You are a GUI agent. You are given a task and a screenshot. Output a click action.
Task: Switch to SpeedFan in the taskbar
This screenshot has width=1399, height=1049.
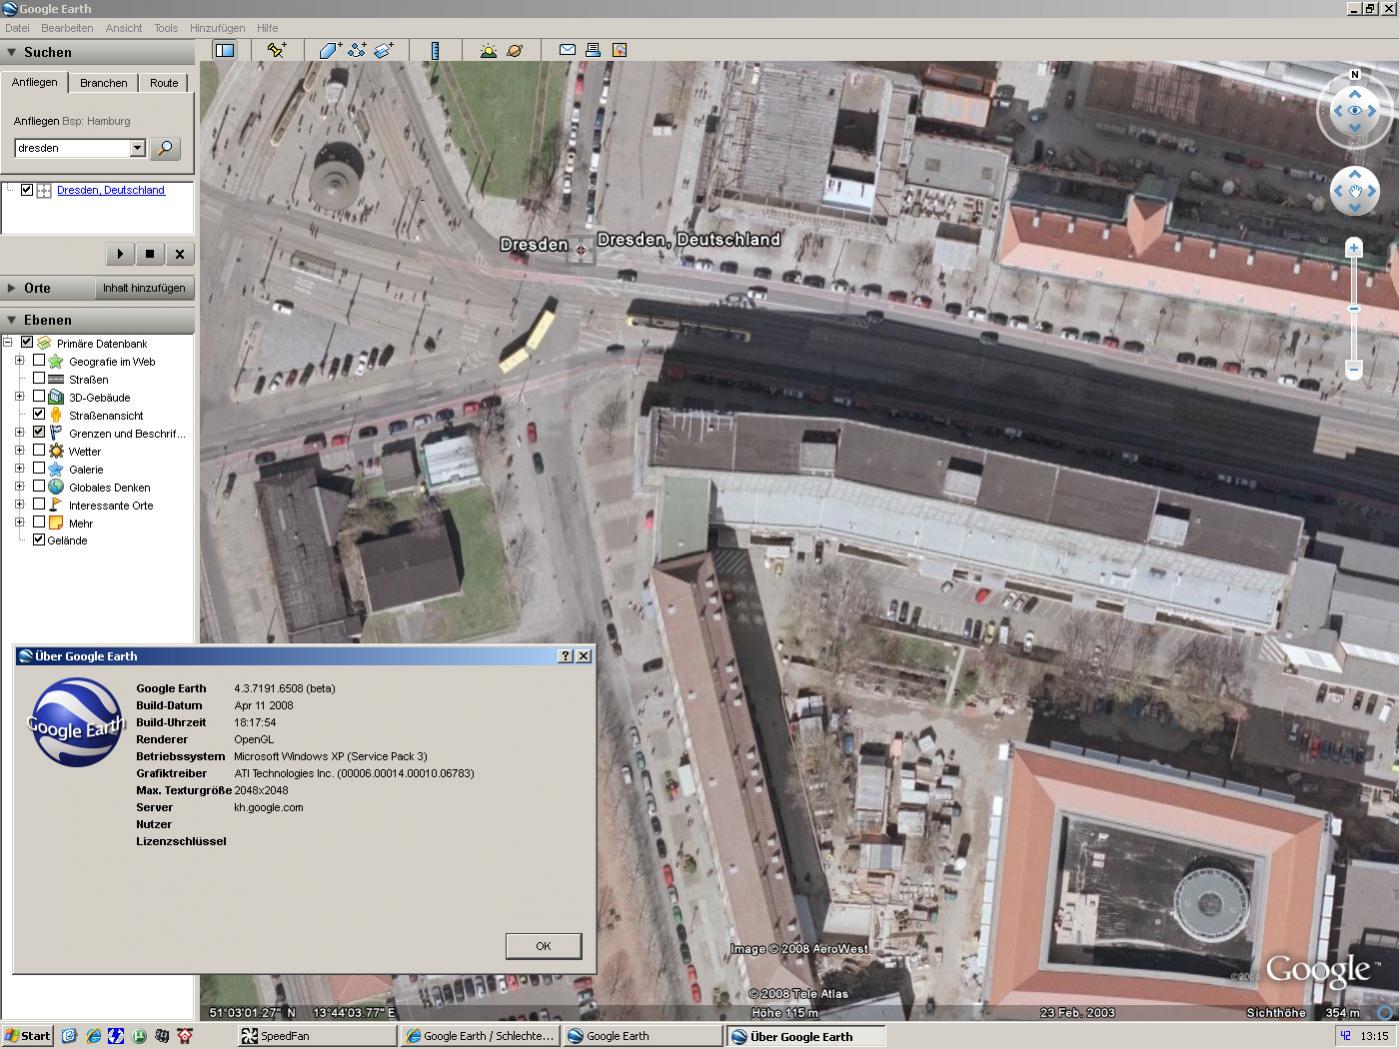(x=318, y=1036)
